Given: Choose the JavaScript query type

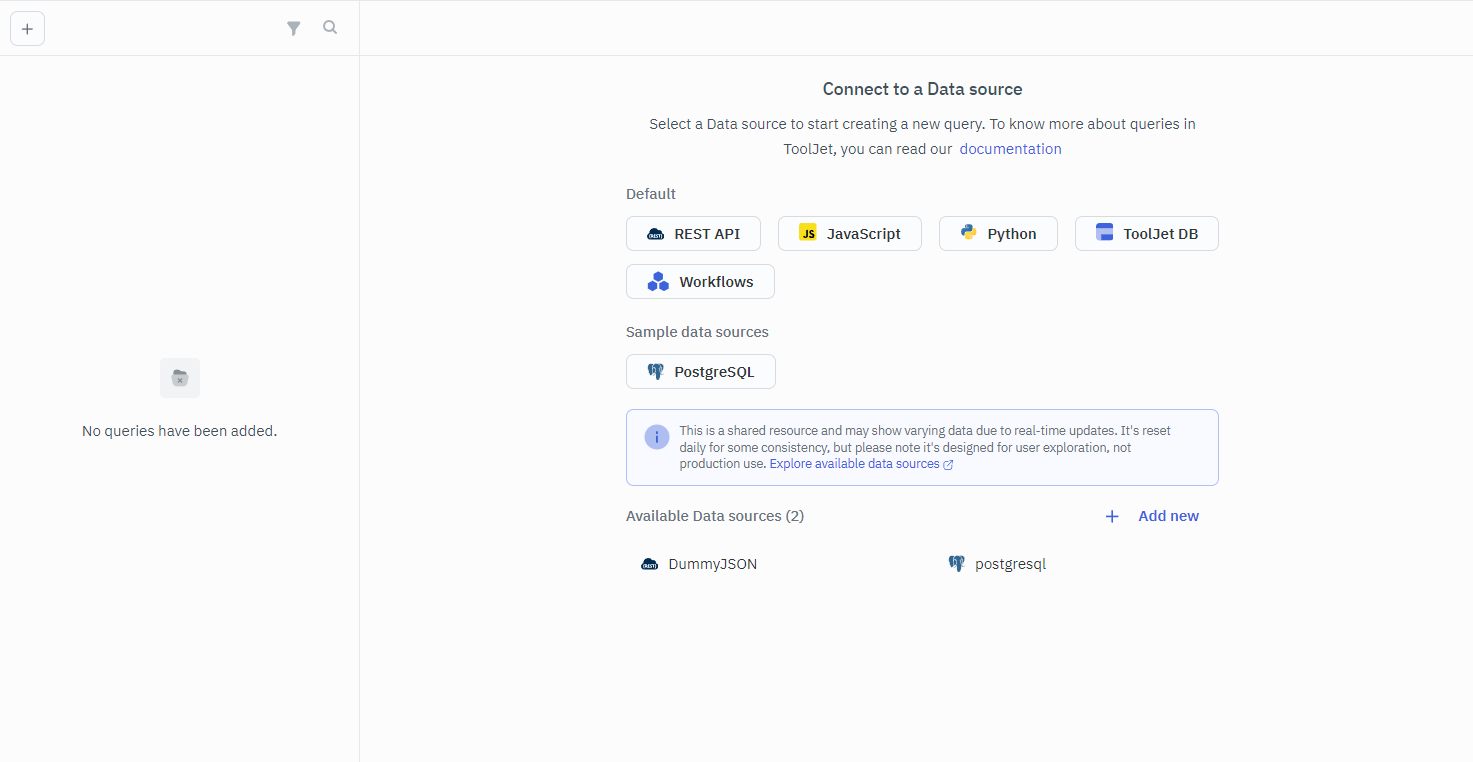Looking at the screenshot, I should point(849,234).
